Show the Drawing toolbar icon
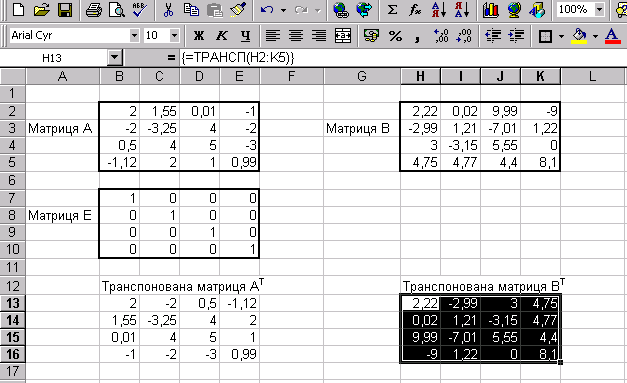This screenshot has height=383, width=627. pos(537,9)
